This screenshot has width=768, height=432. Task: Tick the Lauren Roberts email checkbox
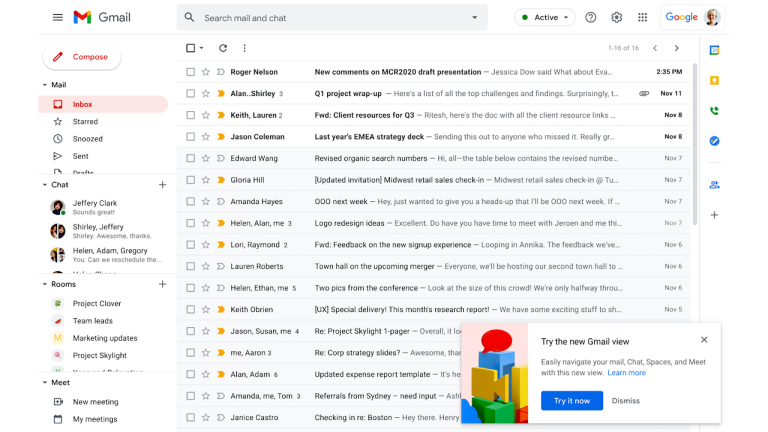click(191, 266)
